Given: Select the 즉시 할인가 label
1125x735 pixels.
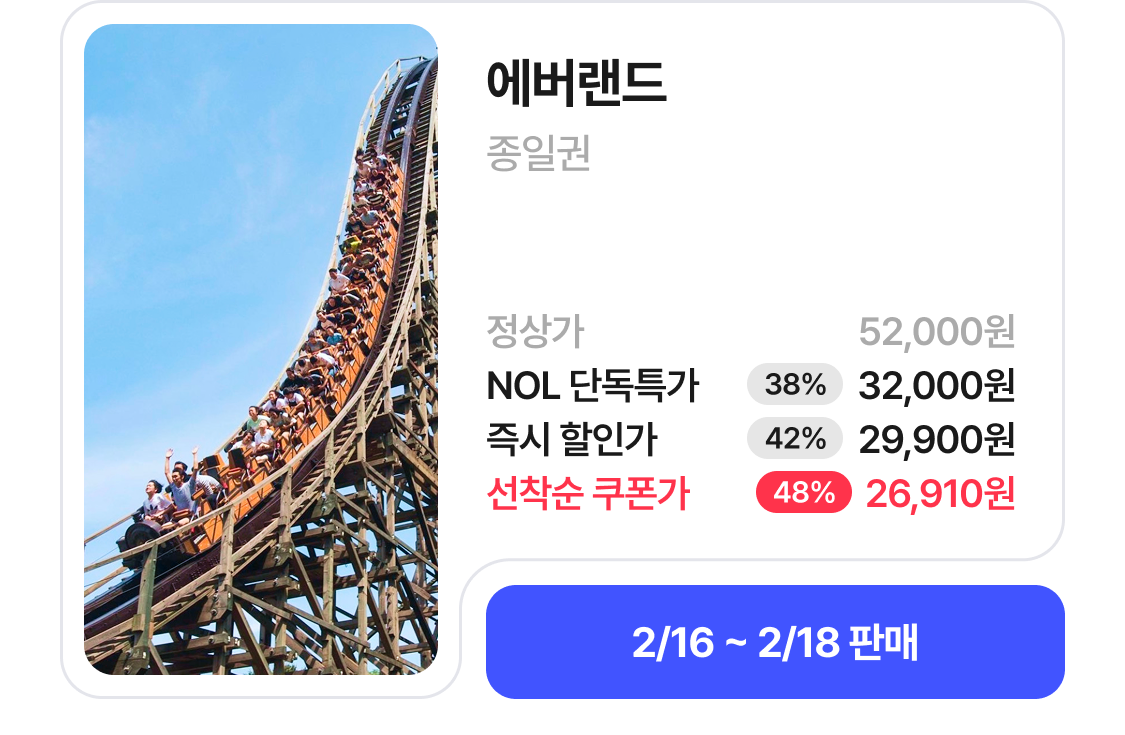Looking at the screenshot, I should pos(572,439).
